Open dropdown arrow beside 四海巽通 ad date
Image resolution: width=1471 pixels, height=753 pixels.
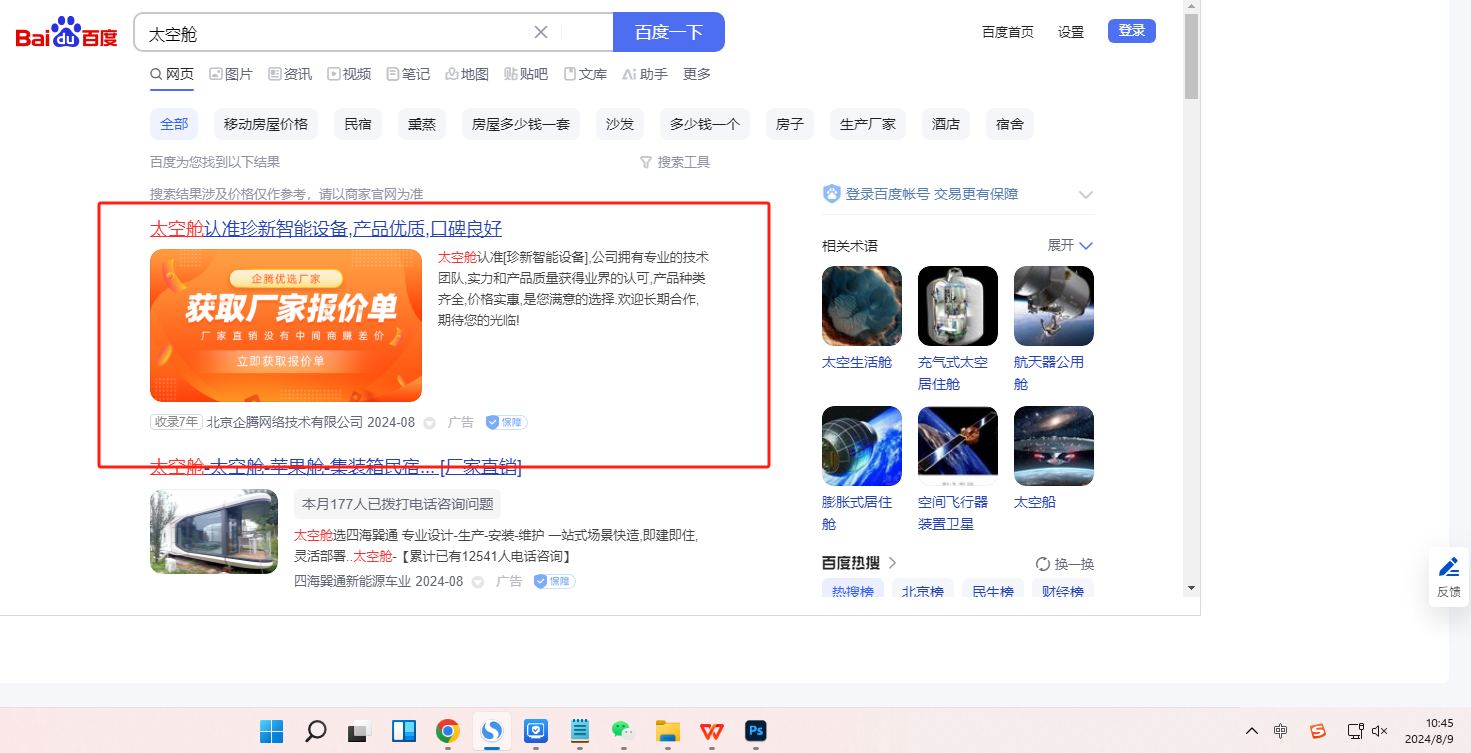click(x=478, y=582)
